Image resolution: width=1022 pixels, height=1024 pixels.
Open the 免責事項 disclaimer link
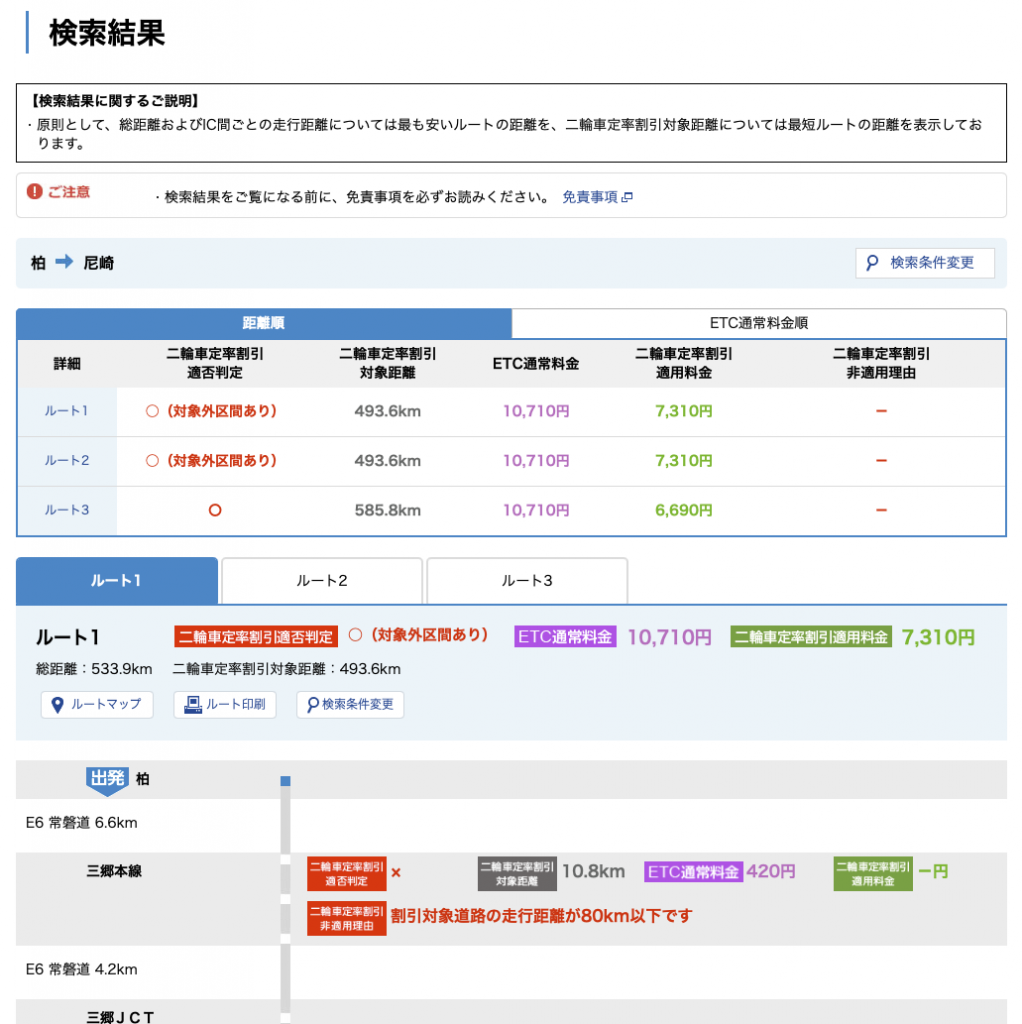click(589, 198)
